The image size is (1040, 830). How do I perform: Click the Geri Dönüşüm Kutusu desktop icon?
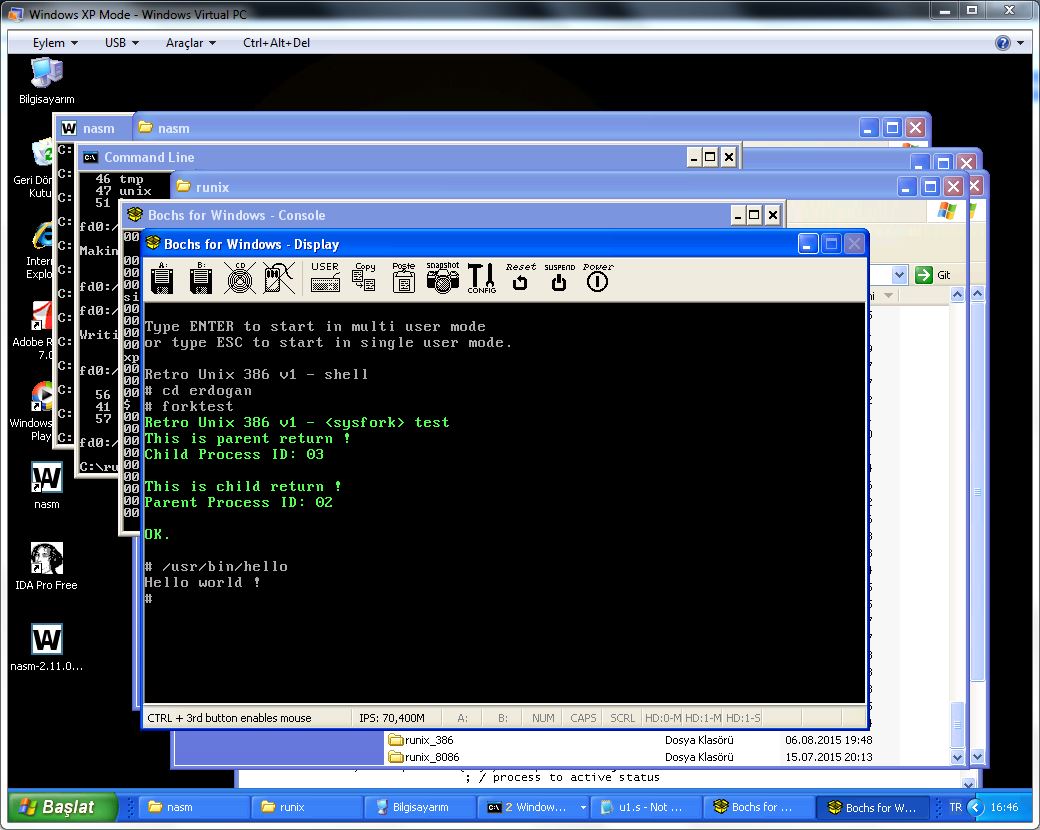(34, 169)
